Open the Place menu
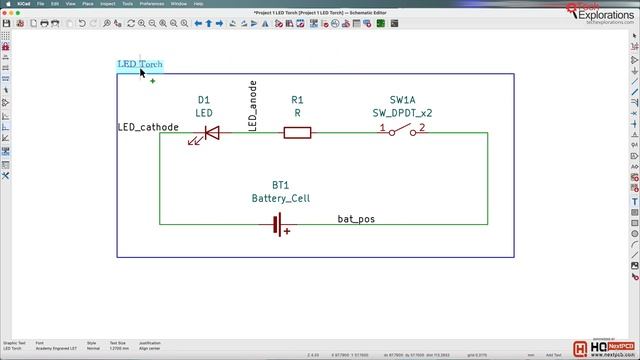 (x=88, y=4)
